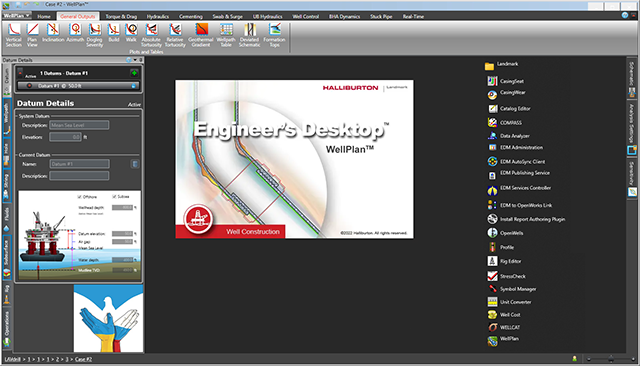
Task: Open the Hole side tab
Action: (x=7, y=154)
